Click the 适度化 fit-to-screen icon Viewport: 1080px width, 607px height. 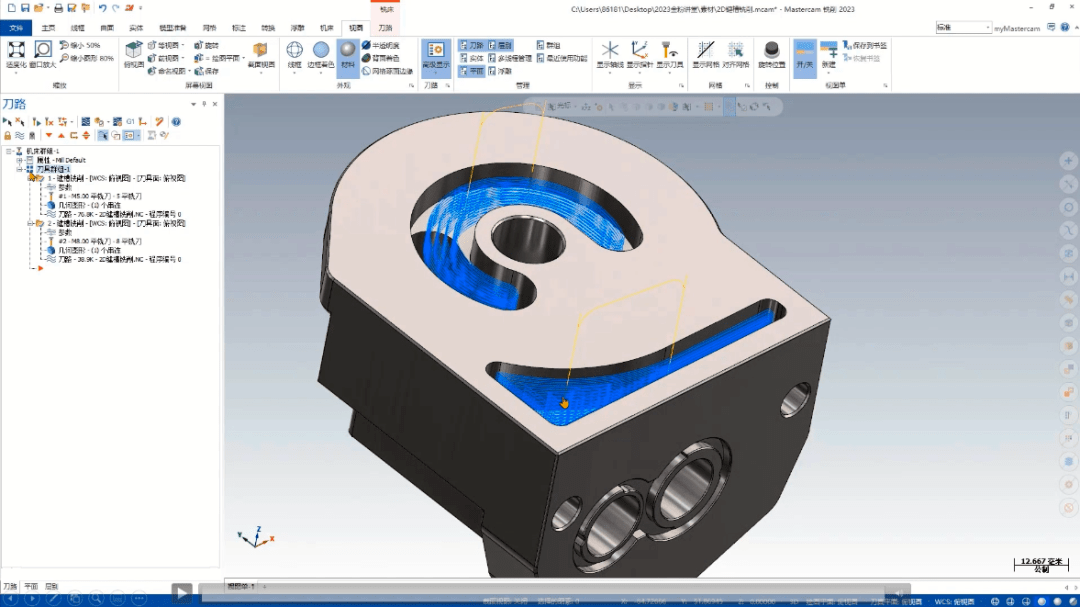point(16,52)
